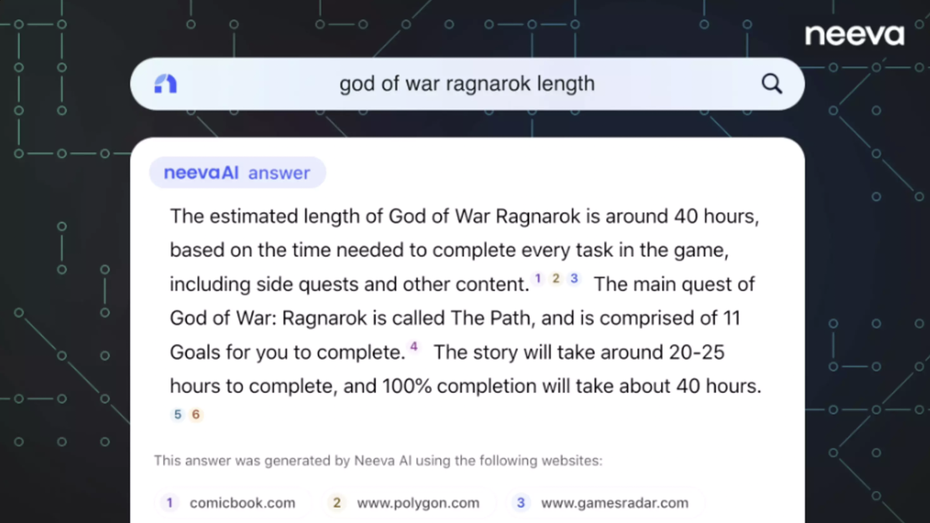The height and width of the screenshot is (523, 930).
Task: Open citation 3 in the answer text
Action: 574,279
